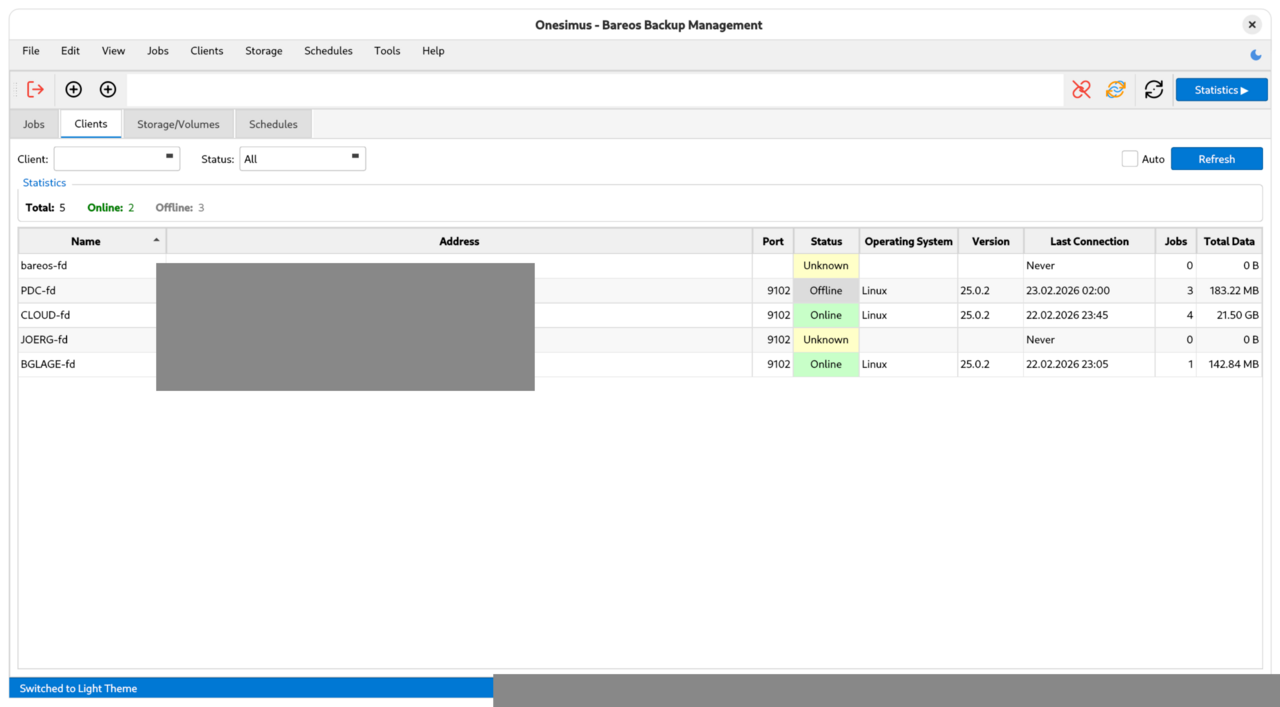Click the right circled-plus toolbar icon

coord(108,90)
